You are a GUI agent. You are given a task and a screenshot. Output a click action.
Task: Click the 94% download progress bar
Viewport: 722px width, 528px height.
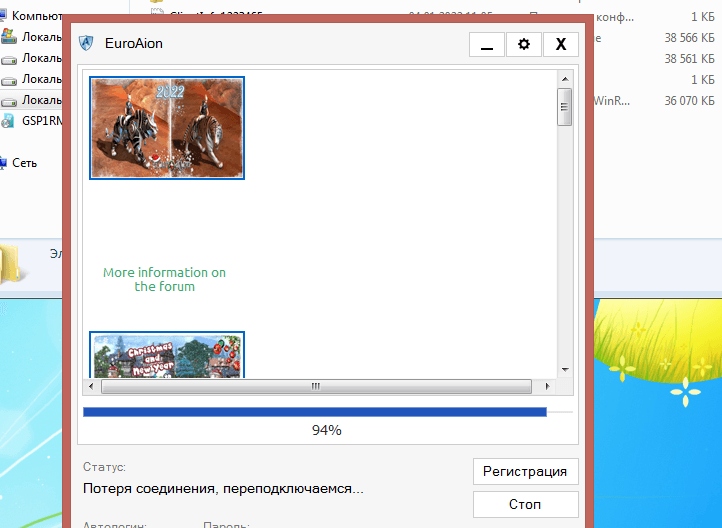point(315,411)
